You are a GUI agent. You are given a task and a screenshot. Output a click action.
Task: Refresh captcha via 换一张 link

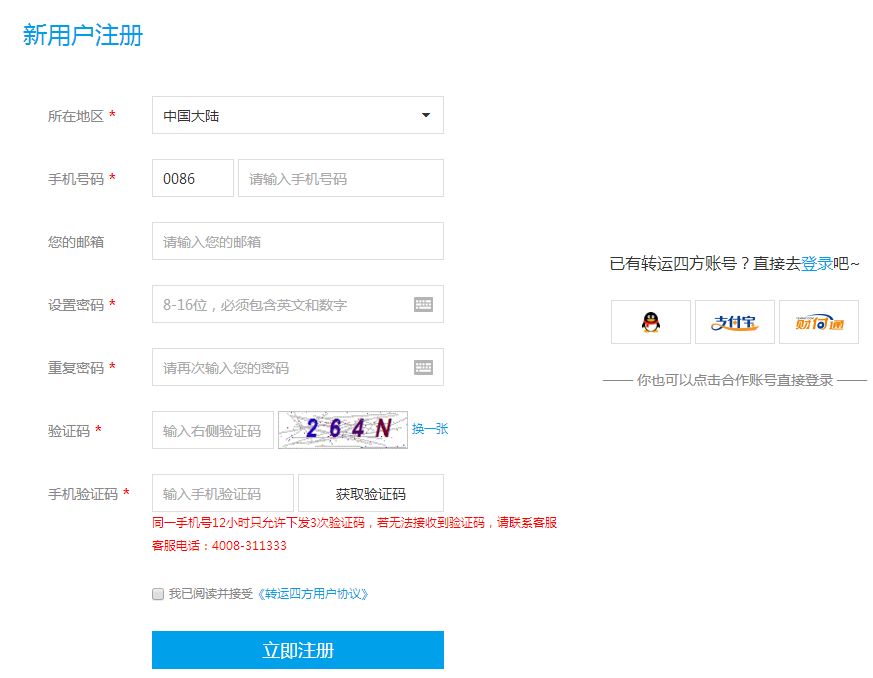(x=430, y=429)
